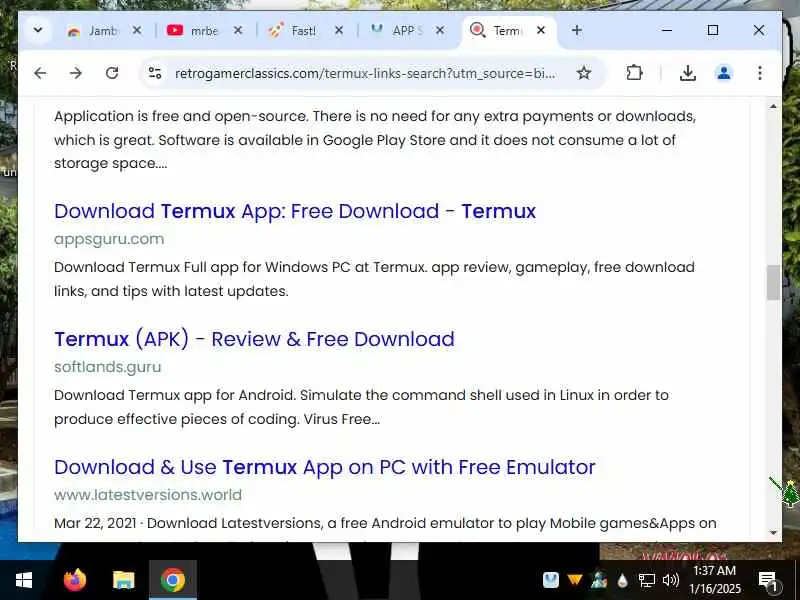Viewport: 800px width, 600px height.
Task: Bookmark this page with star icon
Action: point(584,73)
